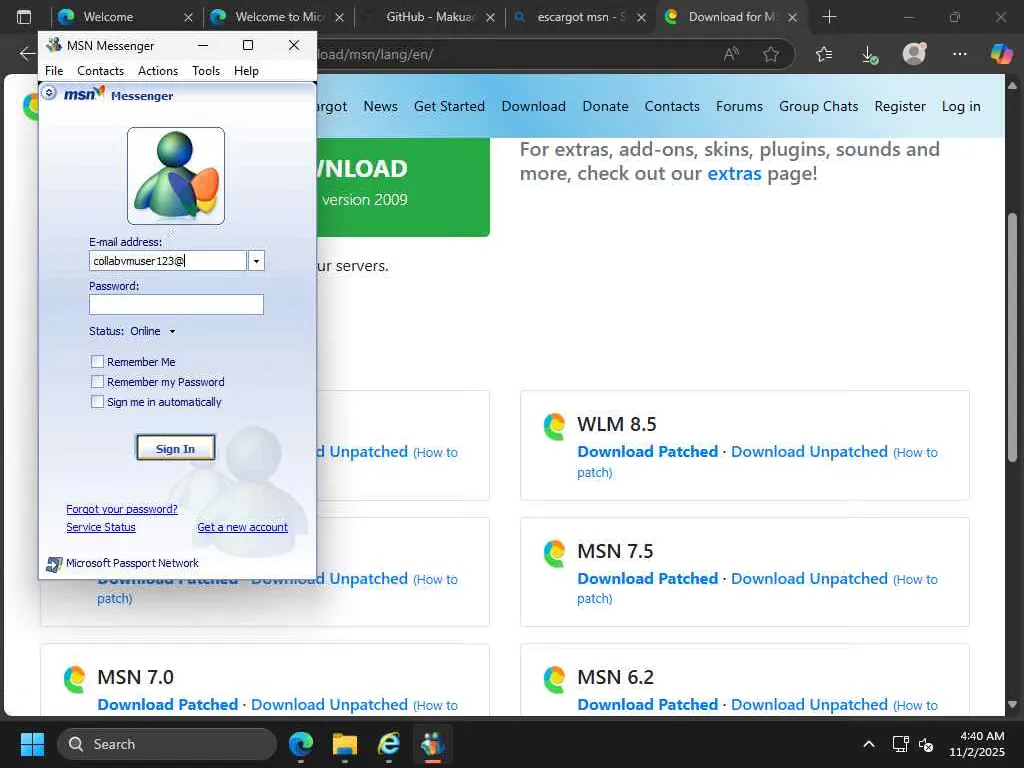This screenshot has width=1024, height=768.
Task: Click MSN 7.5 Download Unpatched link
Action: coord(809,579)
